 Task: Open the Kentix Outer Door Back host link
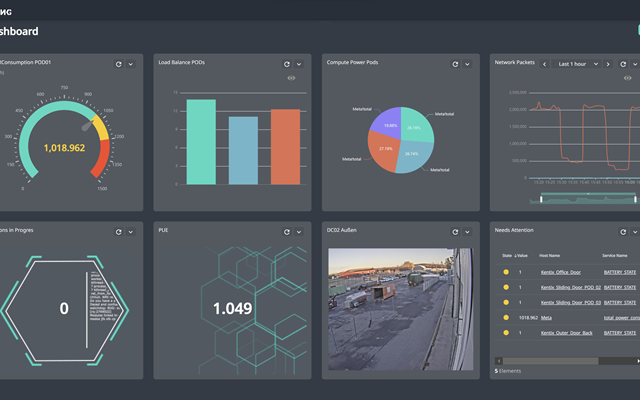click(567, 333)
